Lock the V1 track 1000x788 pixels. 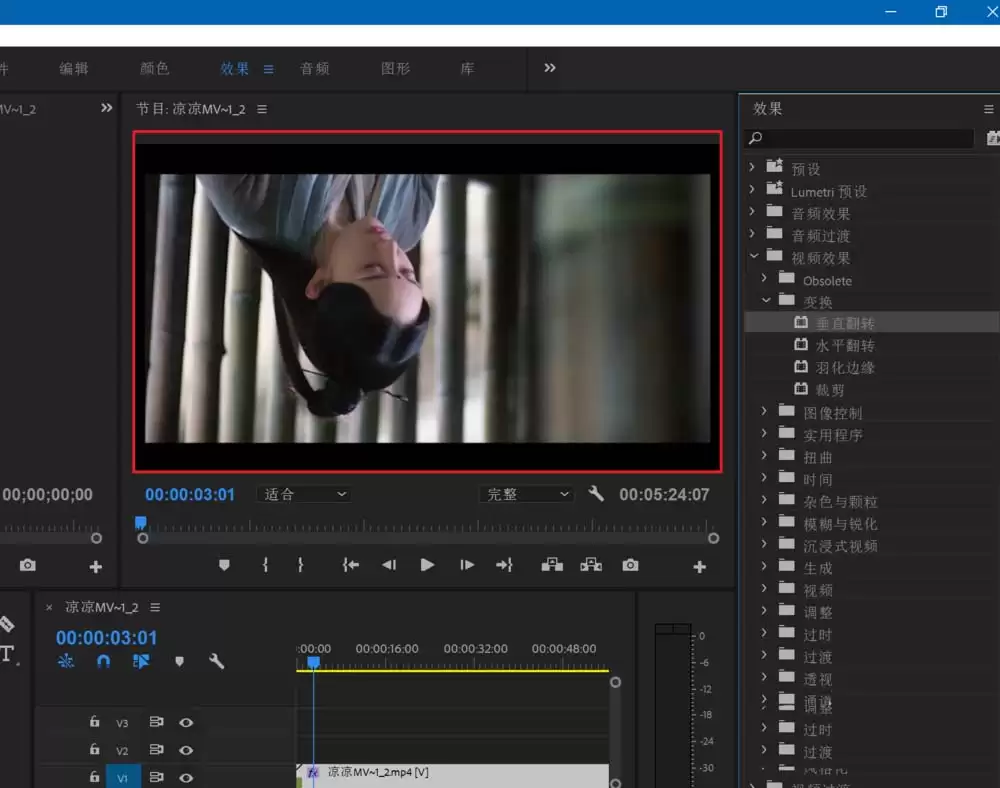94,777
